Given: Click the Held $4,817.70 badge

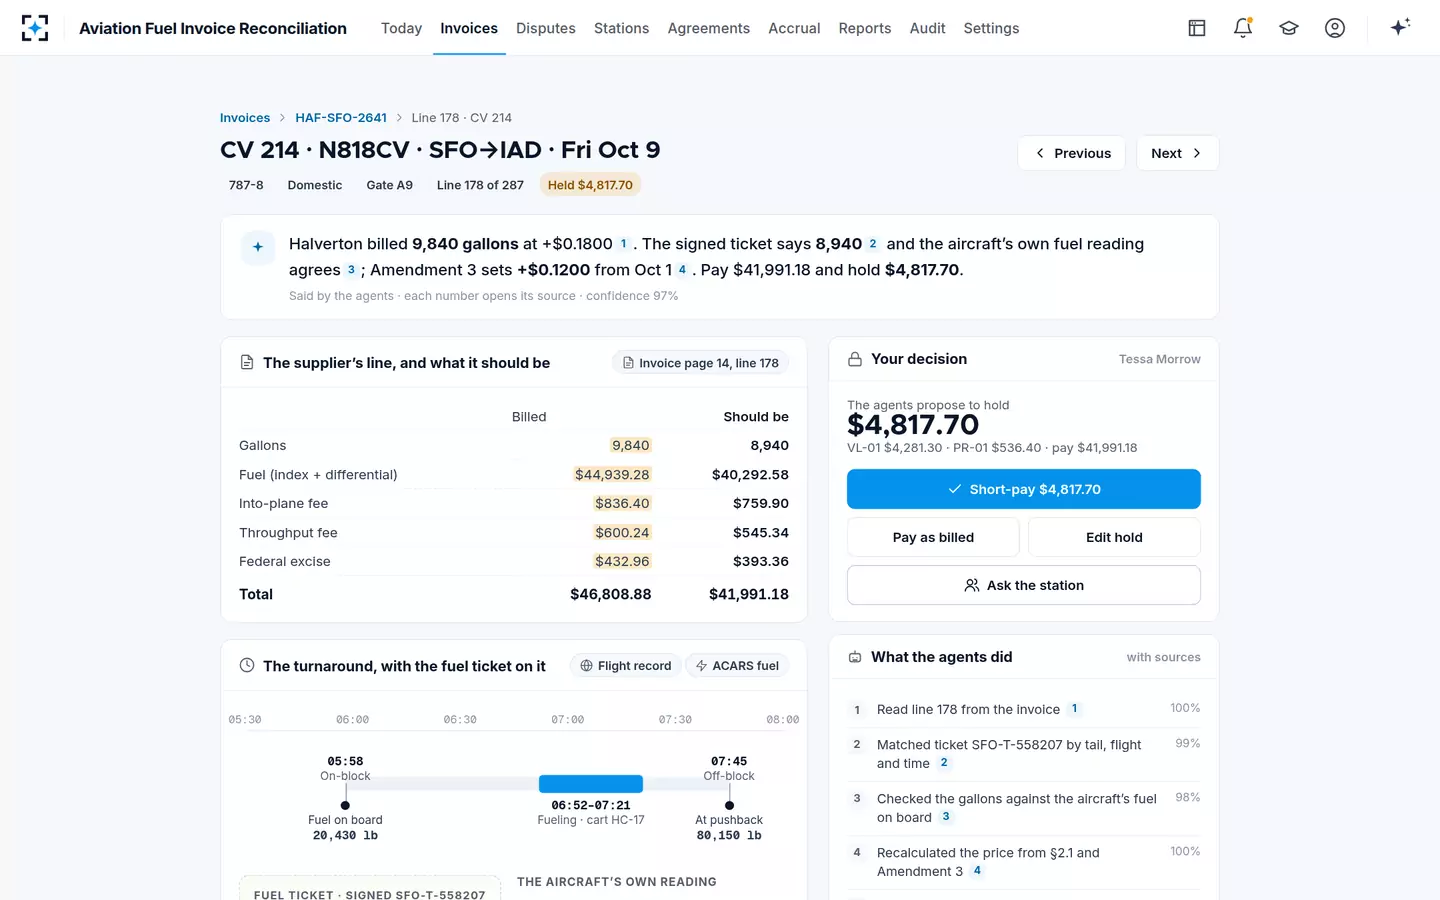Looking at the screenshot, I should [590, 185].
